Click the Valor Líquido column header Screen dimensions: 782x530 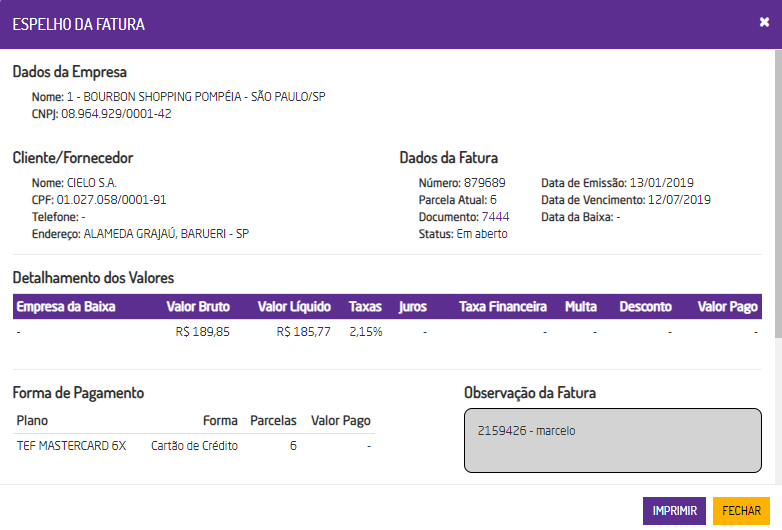[x=294, y=307]
